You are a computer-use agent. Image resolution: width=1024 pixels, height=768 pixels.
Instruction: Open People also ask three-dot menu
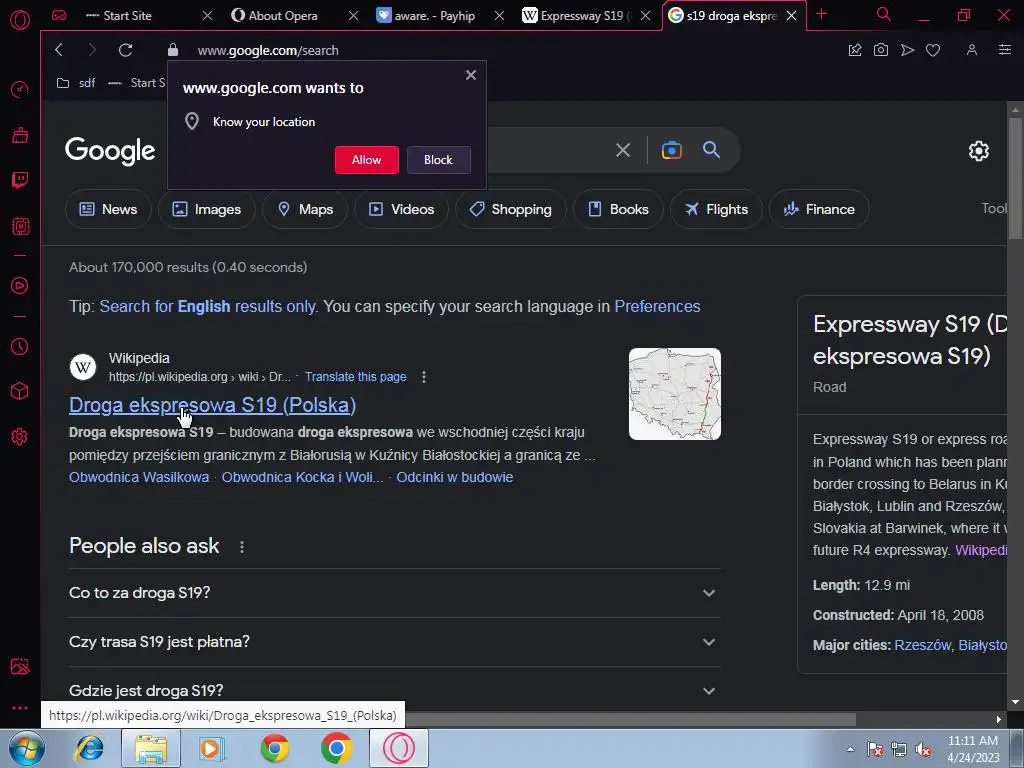(242, 547)
